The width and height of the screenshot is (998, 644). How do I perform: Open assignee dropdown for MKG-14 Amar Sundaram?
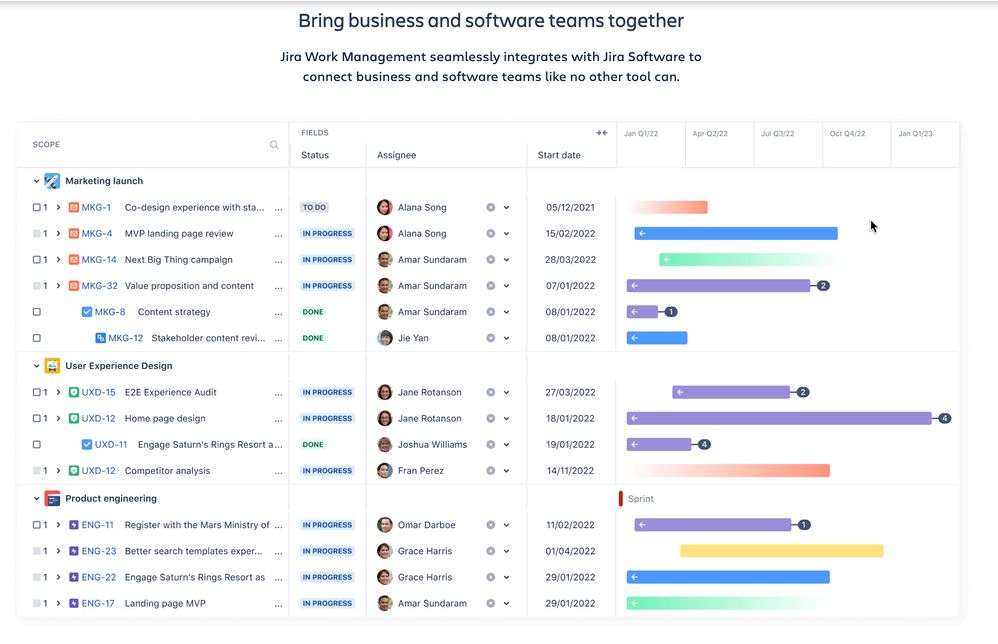pyautogui.click(x=506, y=260)
